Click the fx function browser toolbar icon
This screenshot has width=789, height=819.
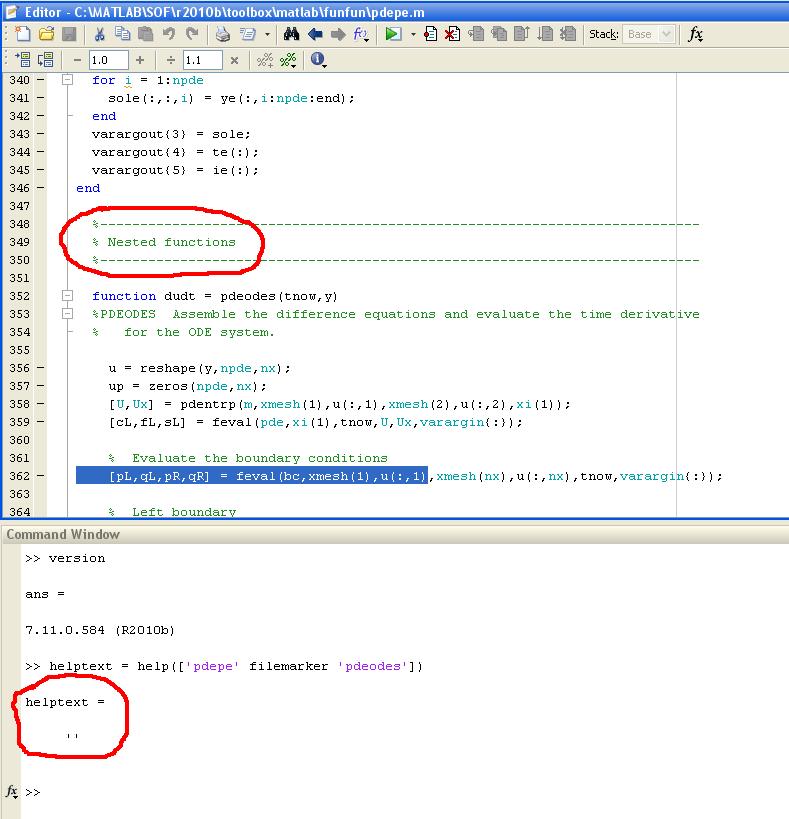pos(696,34)
